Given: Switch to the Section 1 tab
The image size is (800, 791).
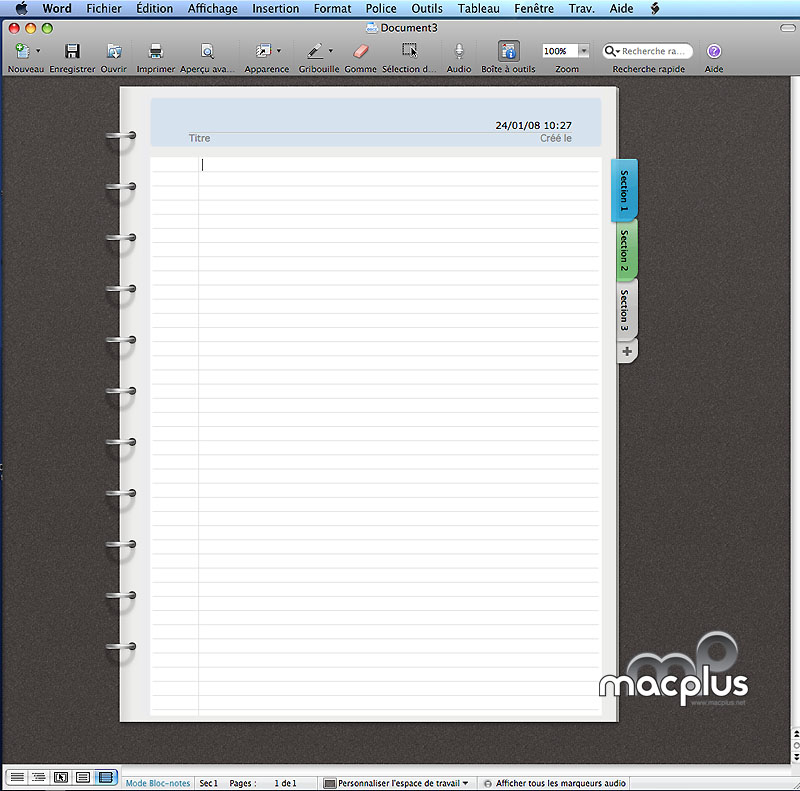Looking at the screenshot, I should tap(624, 190).
